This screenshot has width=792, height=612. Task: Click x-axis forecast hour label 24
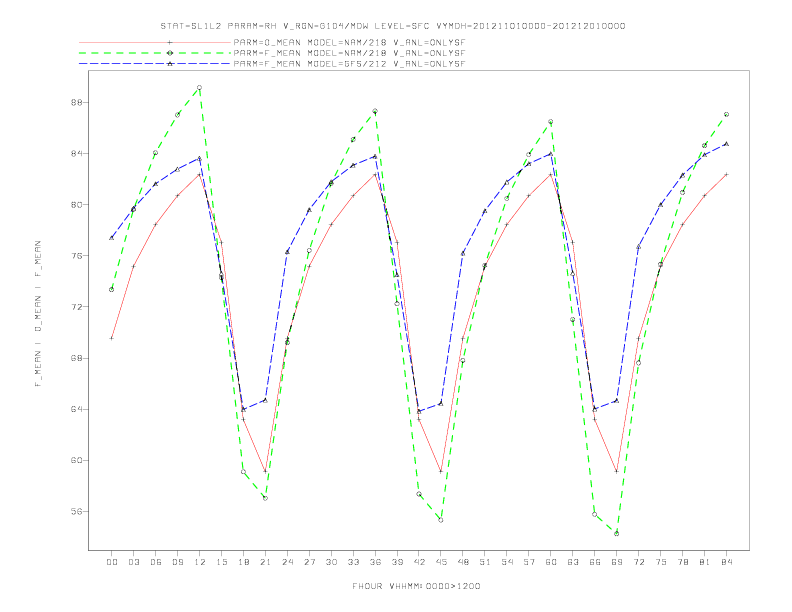click(x=287, y=562)
